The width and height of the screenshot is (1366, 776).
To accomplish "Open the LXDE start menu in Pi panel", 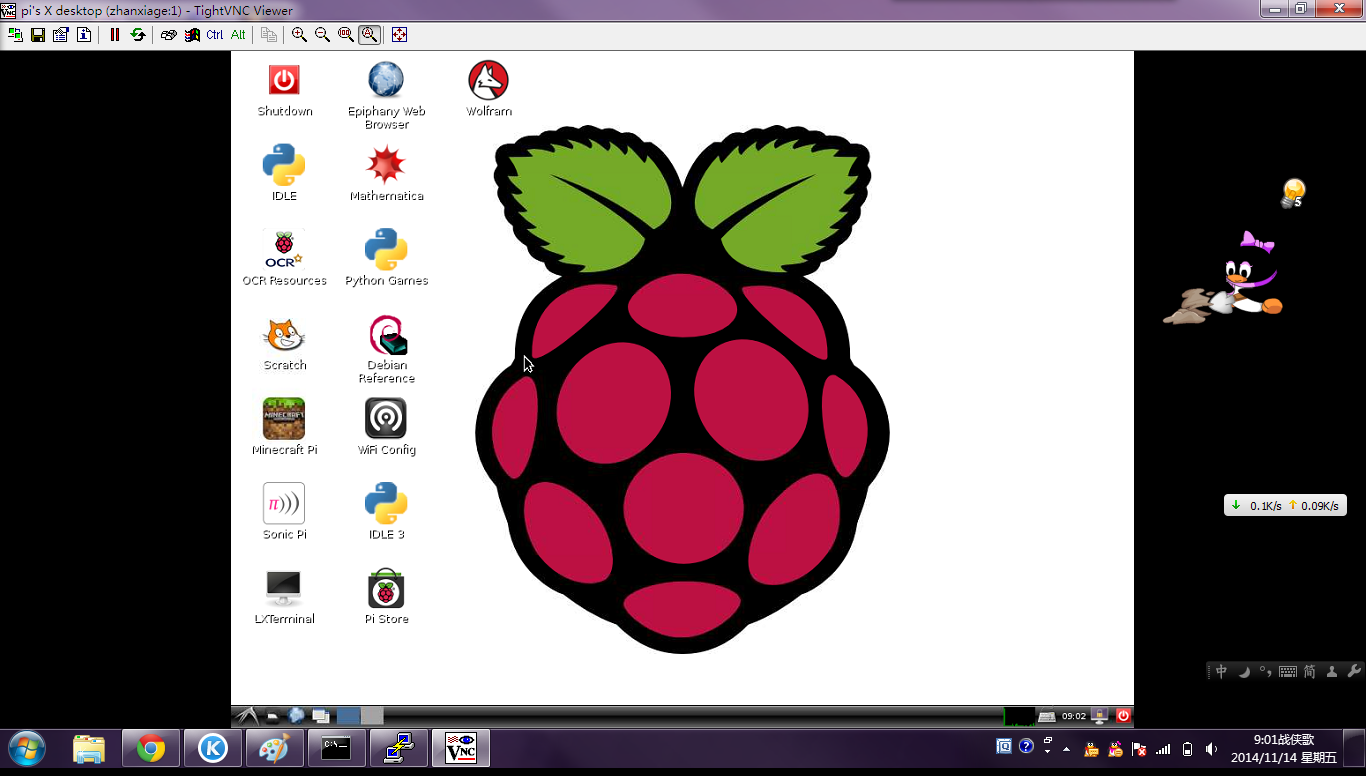I will tap(247, 716).
